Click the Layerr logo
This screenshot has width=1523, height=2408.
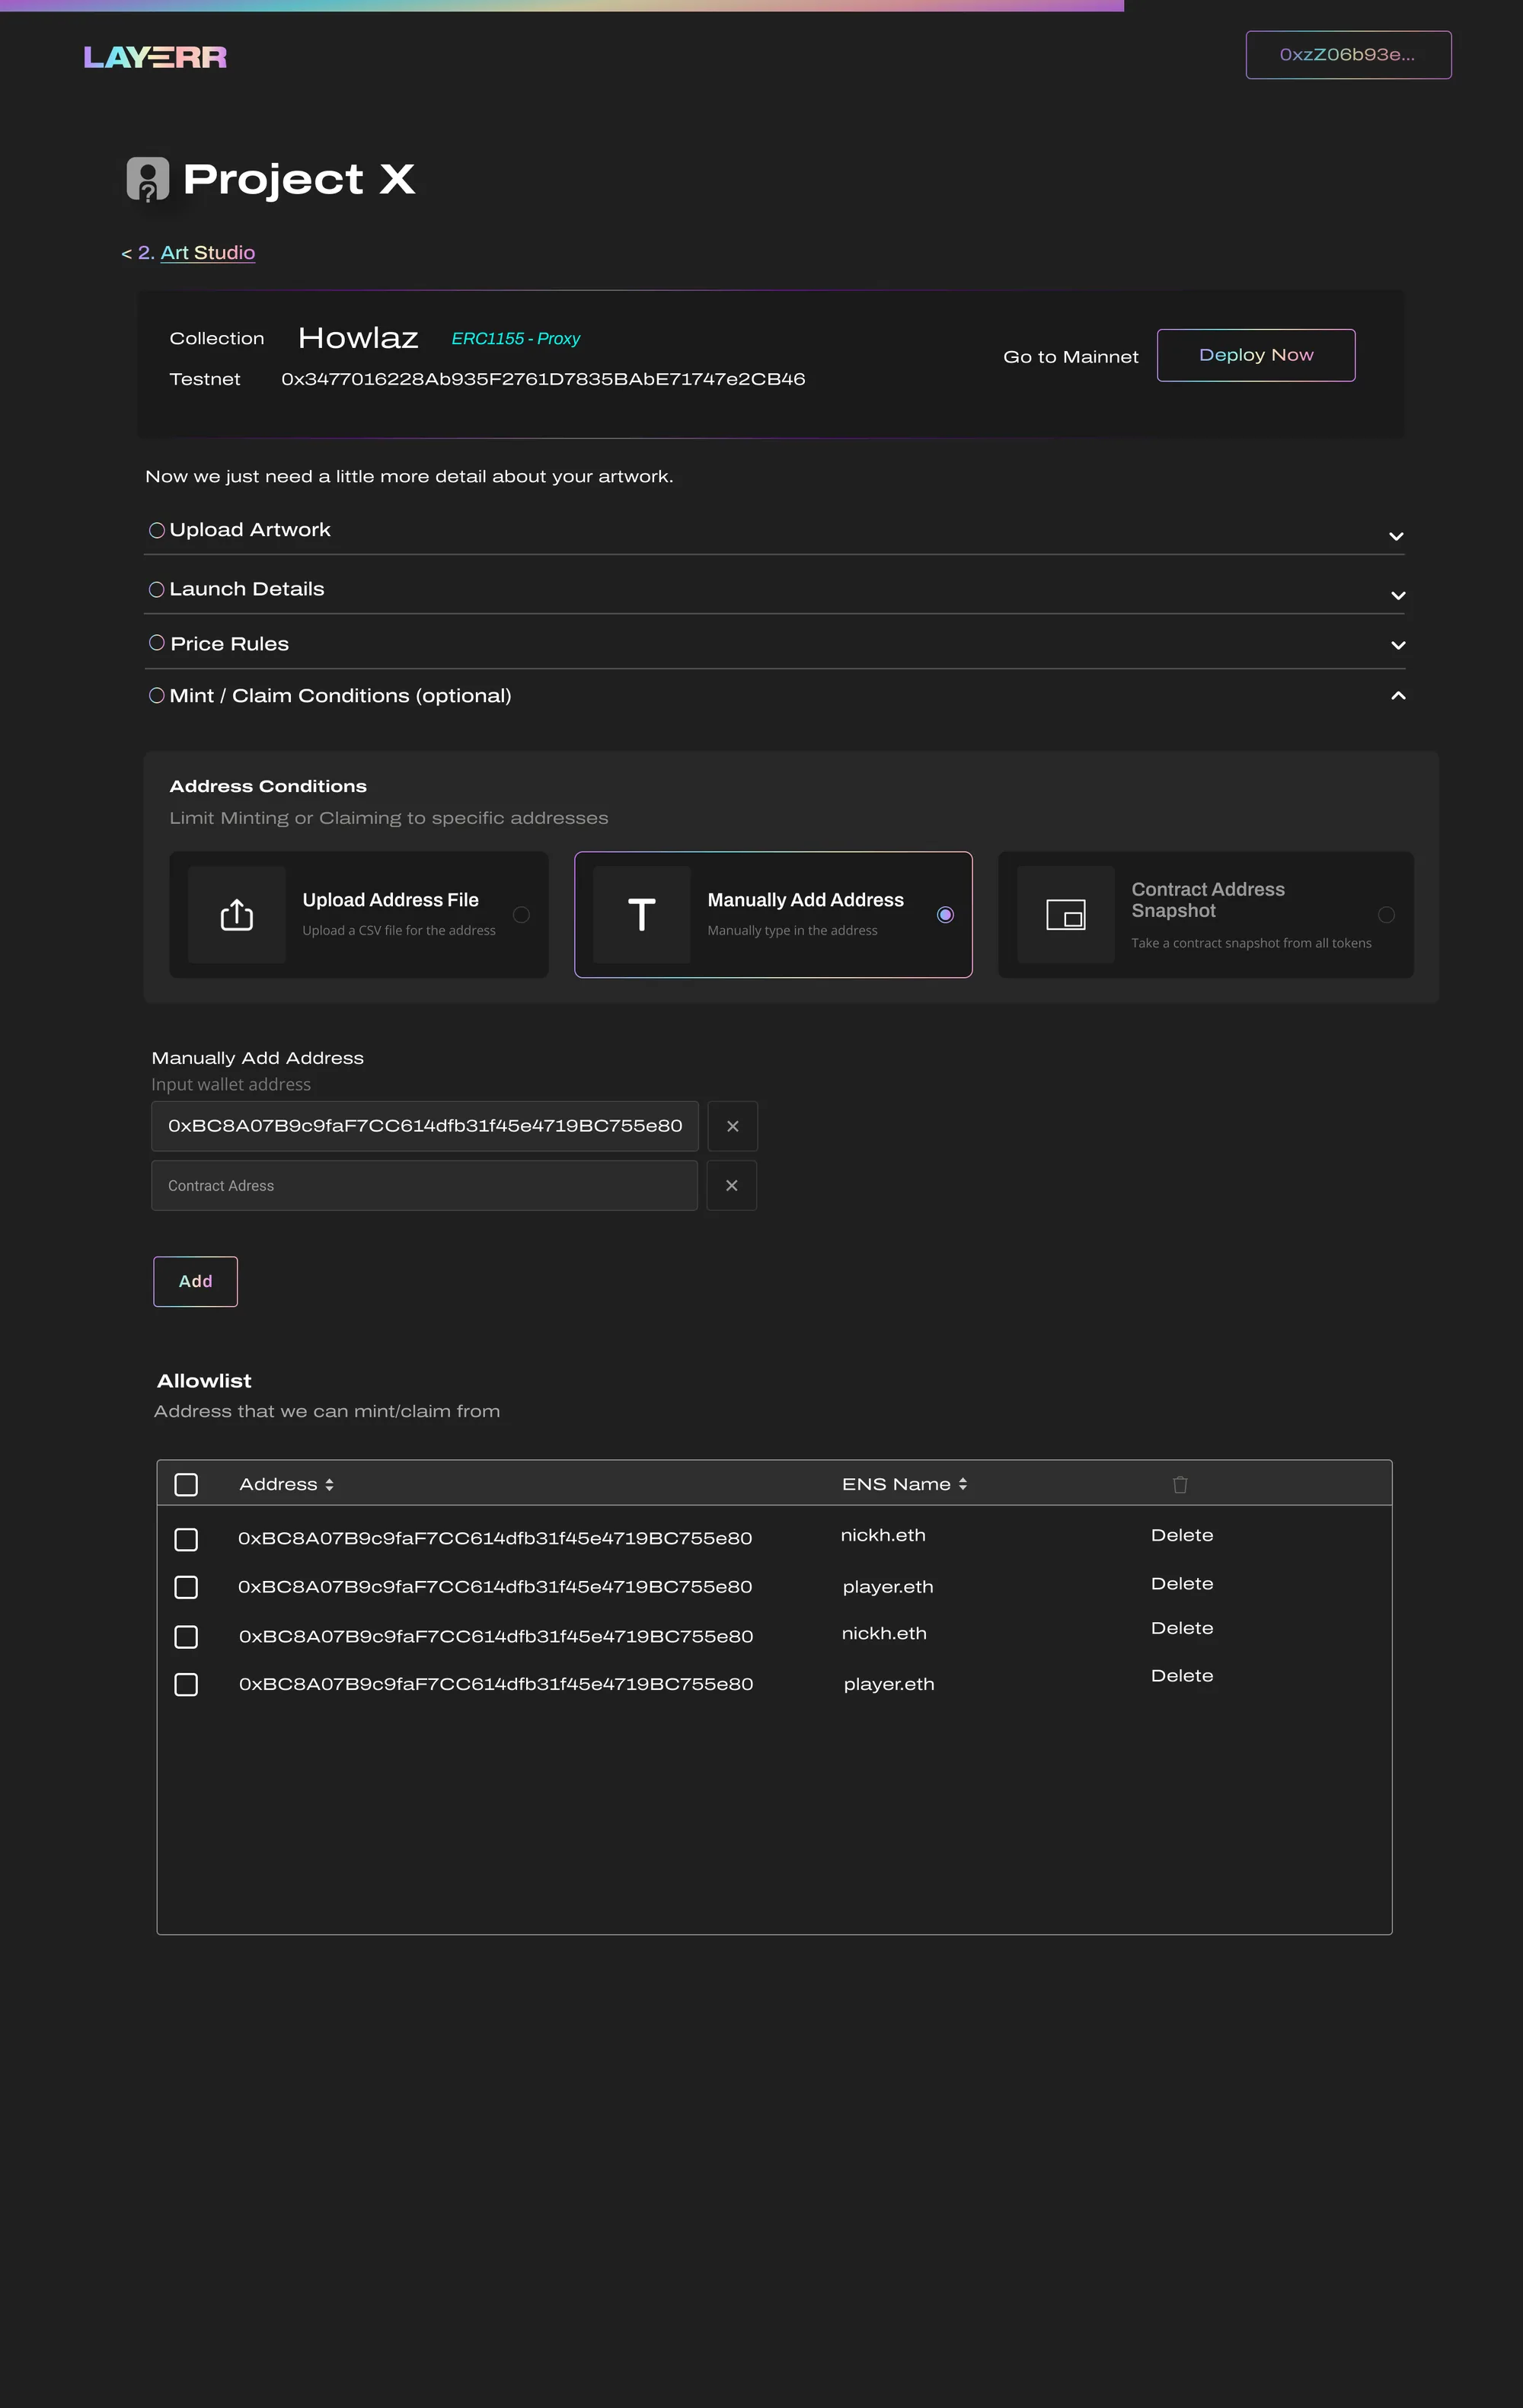tap(155, 57)
